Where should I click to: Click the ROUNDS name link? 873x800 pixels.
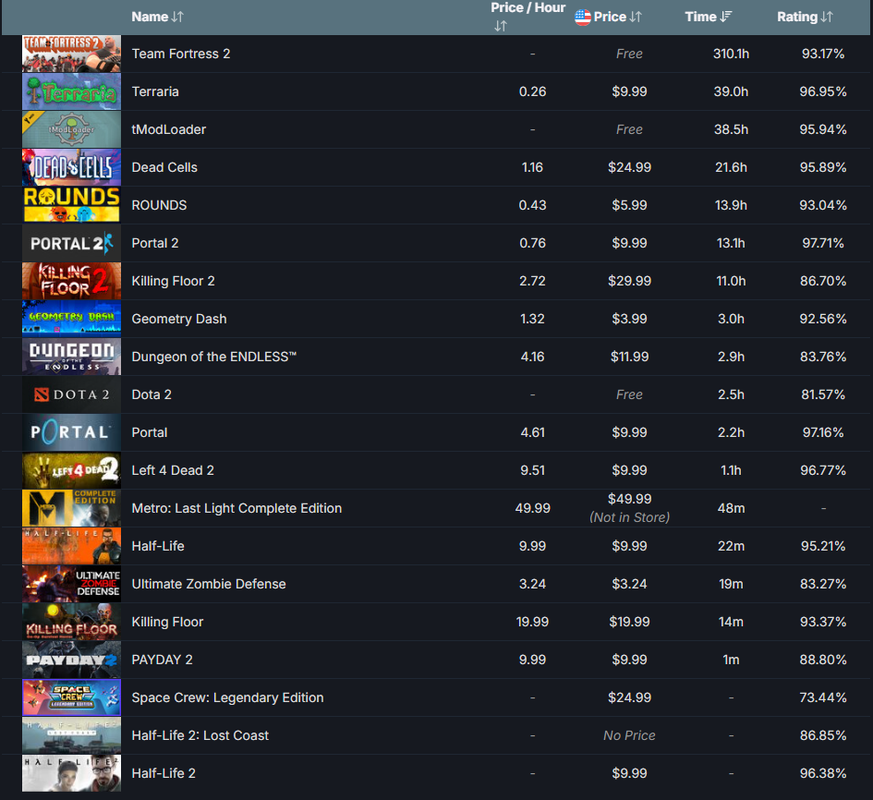[159, 205]
